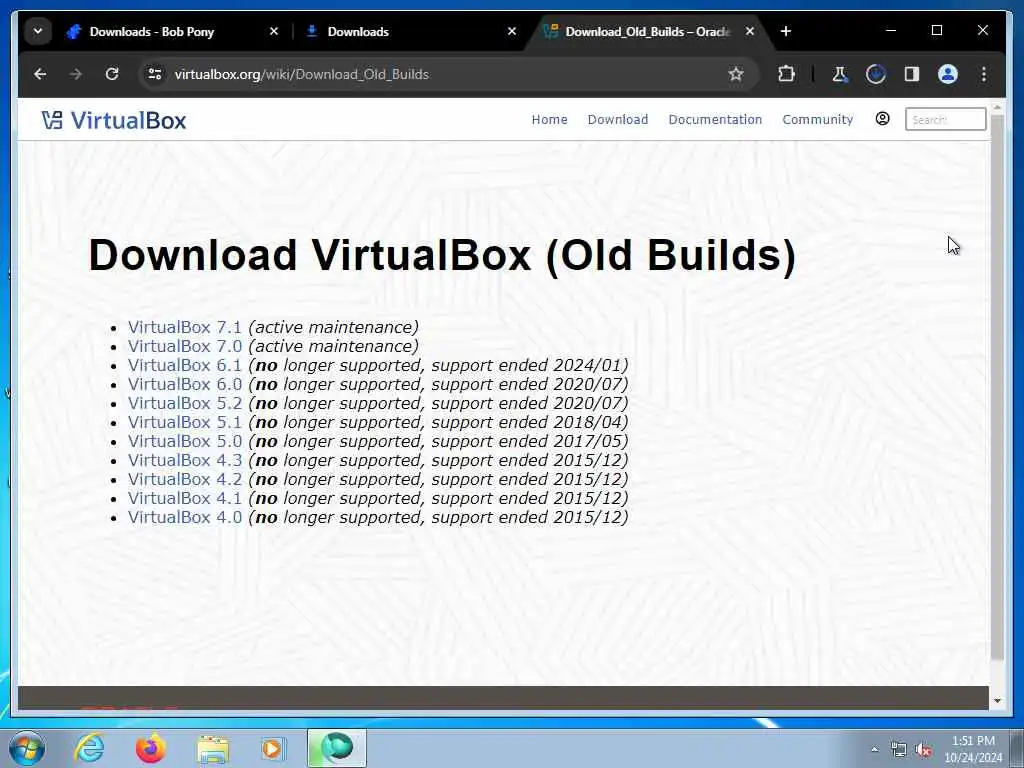Open the VirtualBox 4.1 link

pos(185,498)
